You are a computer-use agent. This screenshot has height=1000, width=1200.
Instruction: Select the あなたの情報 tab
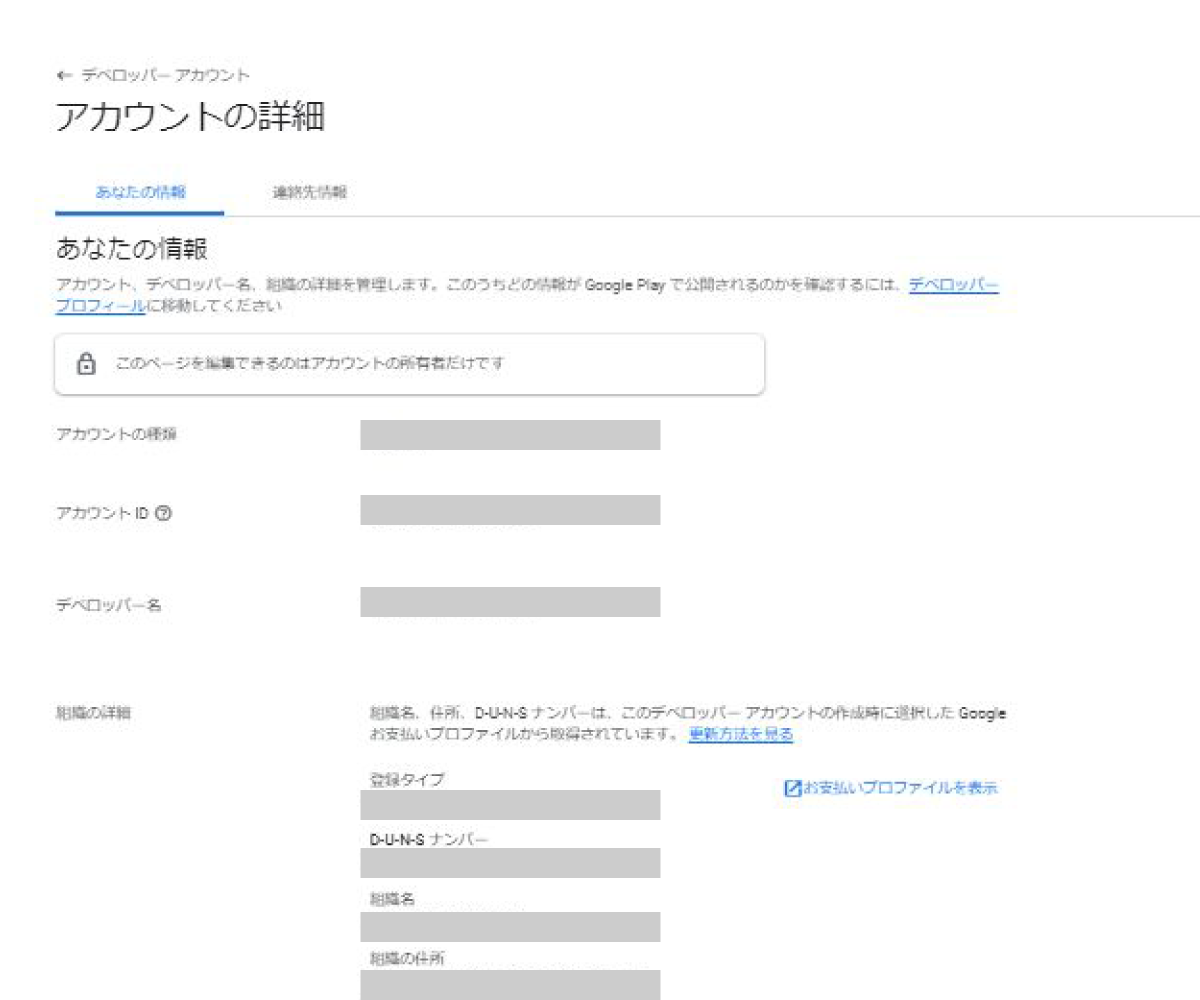[x=140, y=193]
